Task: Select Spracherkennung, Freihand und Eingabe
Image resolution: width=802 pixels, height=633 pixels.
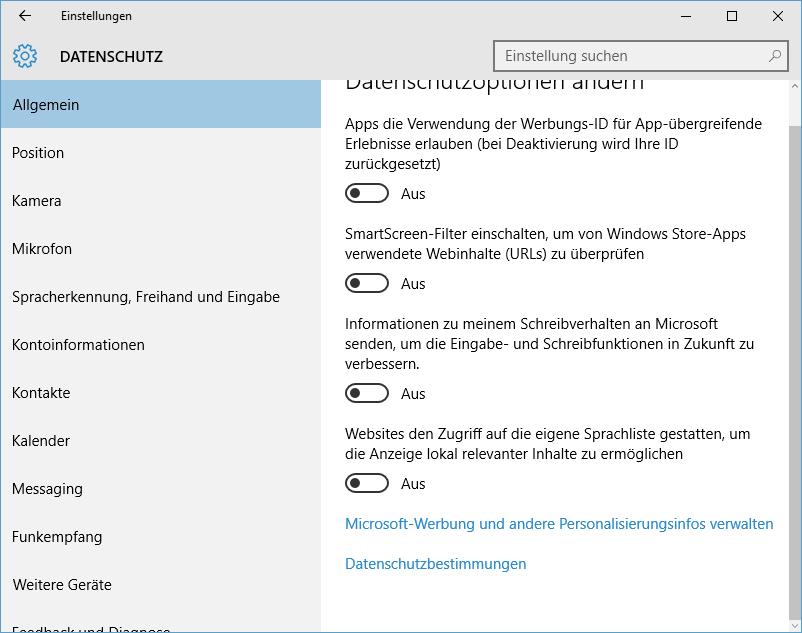Action: click(x=161, y=297)
